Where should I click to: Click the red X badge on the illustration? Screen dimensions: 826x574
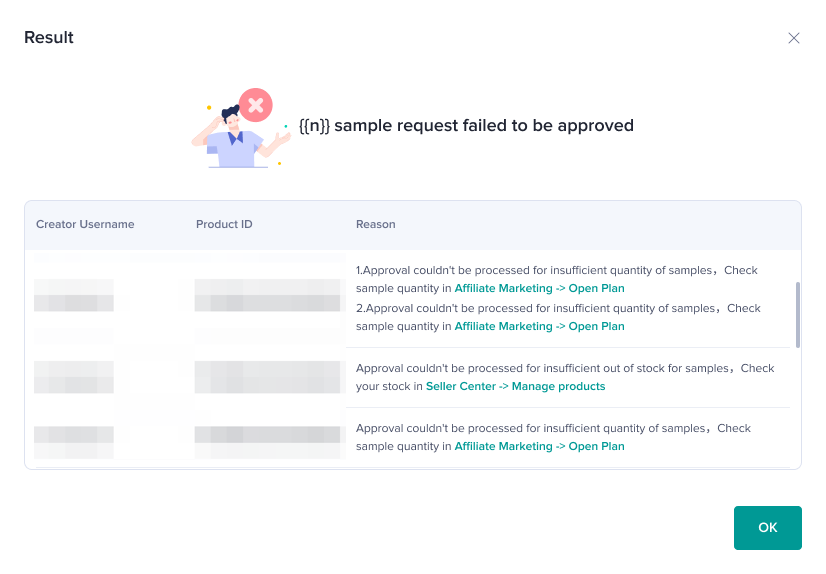coord(256,104)
